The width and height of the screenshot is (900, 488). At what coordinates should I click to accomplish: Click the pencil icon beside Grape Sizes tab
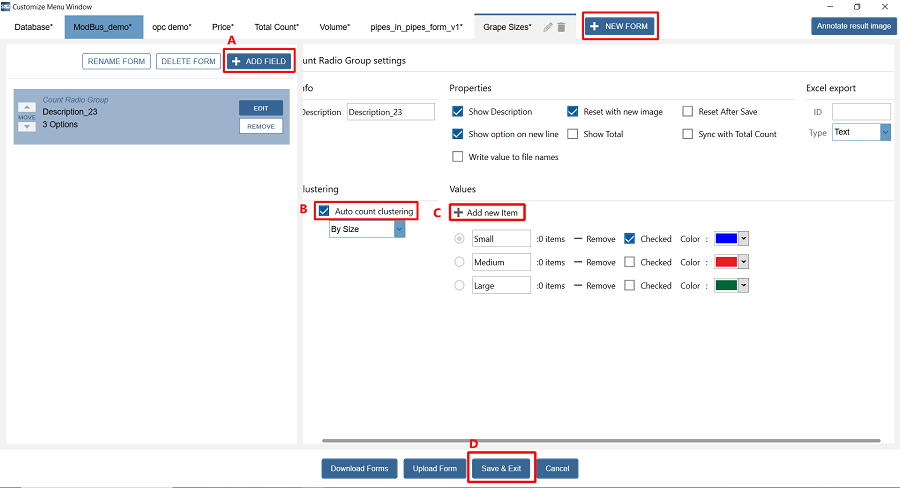coord(547,27)
